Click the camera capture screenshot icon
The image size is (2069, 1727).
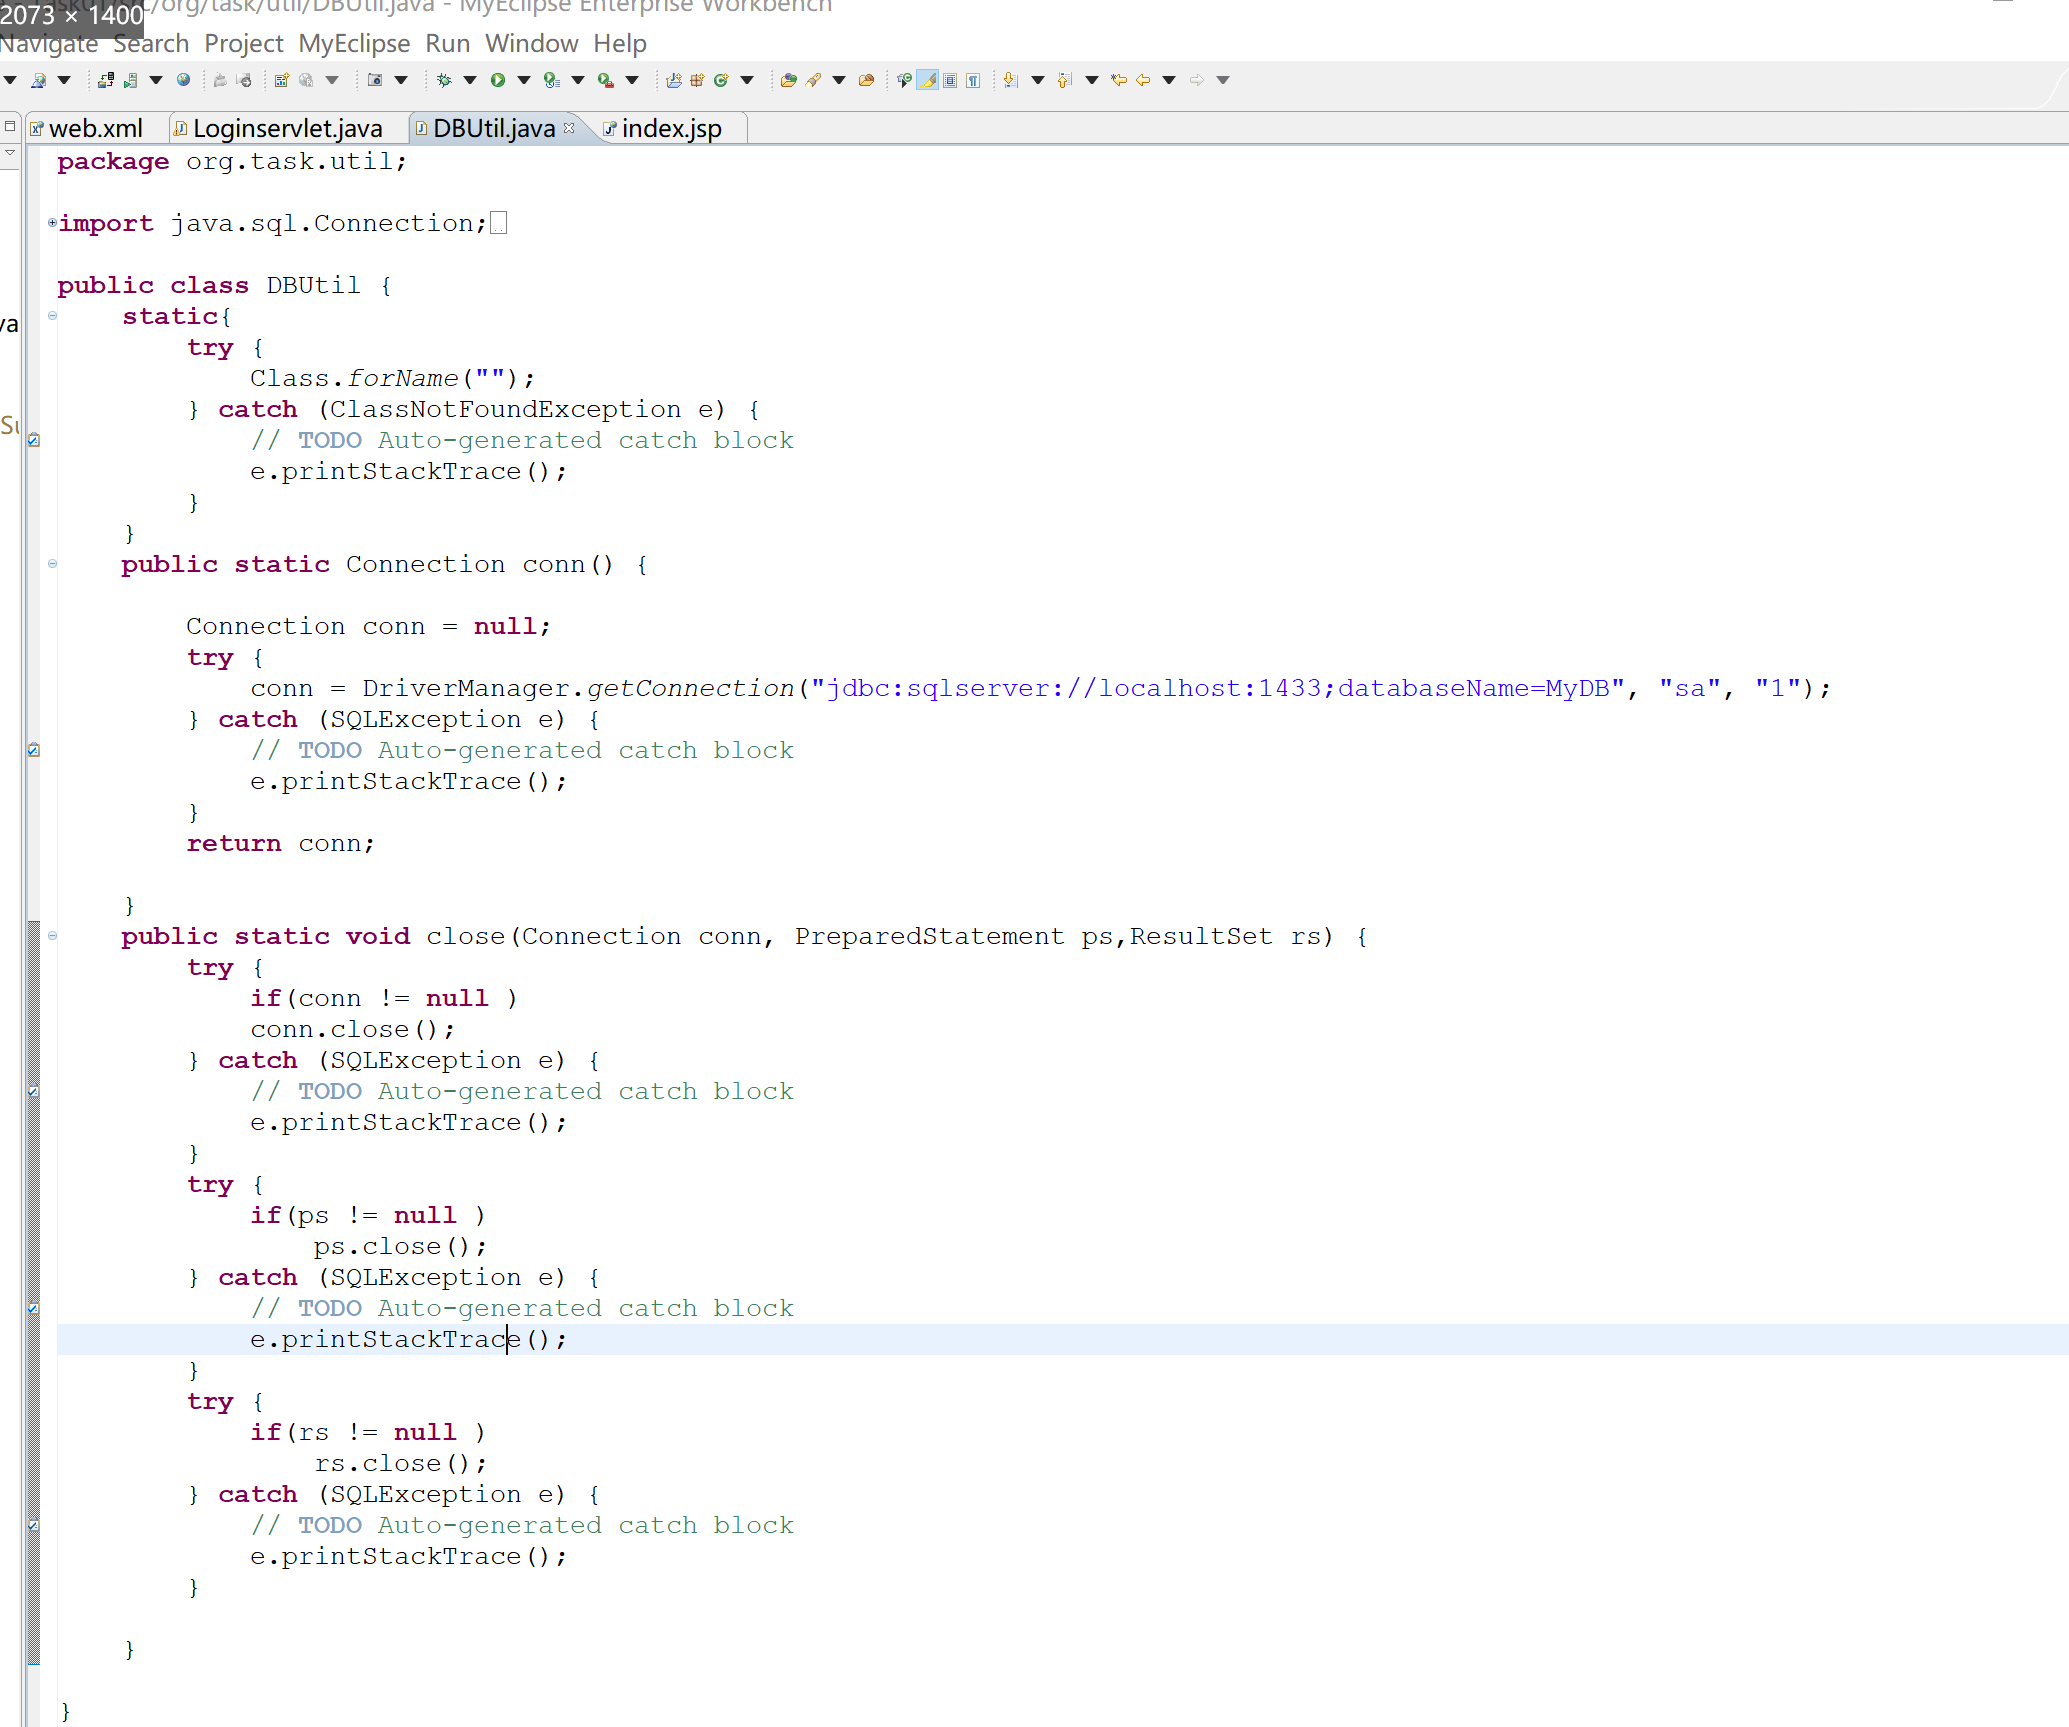coord(375,80)
